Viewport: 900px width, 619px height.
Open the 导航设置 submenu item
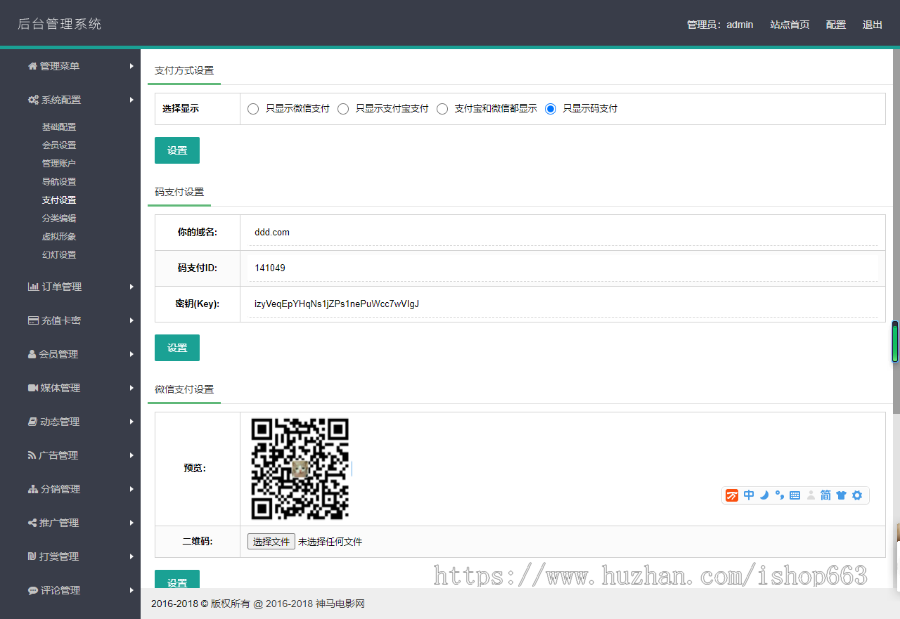click(59, 182)
